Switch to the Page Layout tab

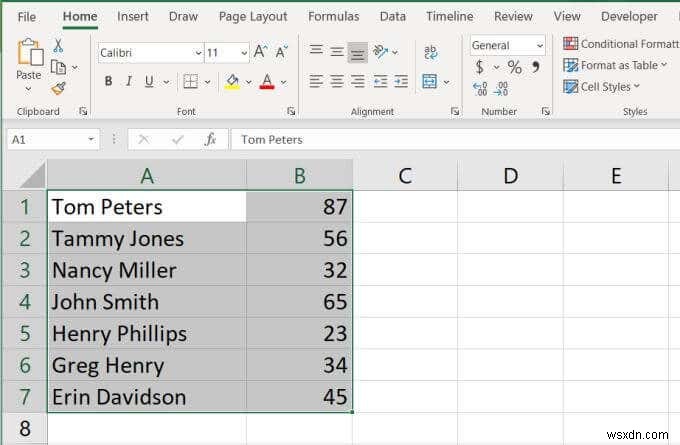pyautogui.click(x=253, y=16)
